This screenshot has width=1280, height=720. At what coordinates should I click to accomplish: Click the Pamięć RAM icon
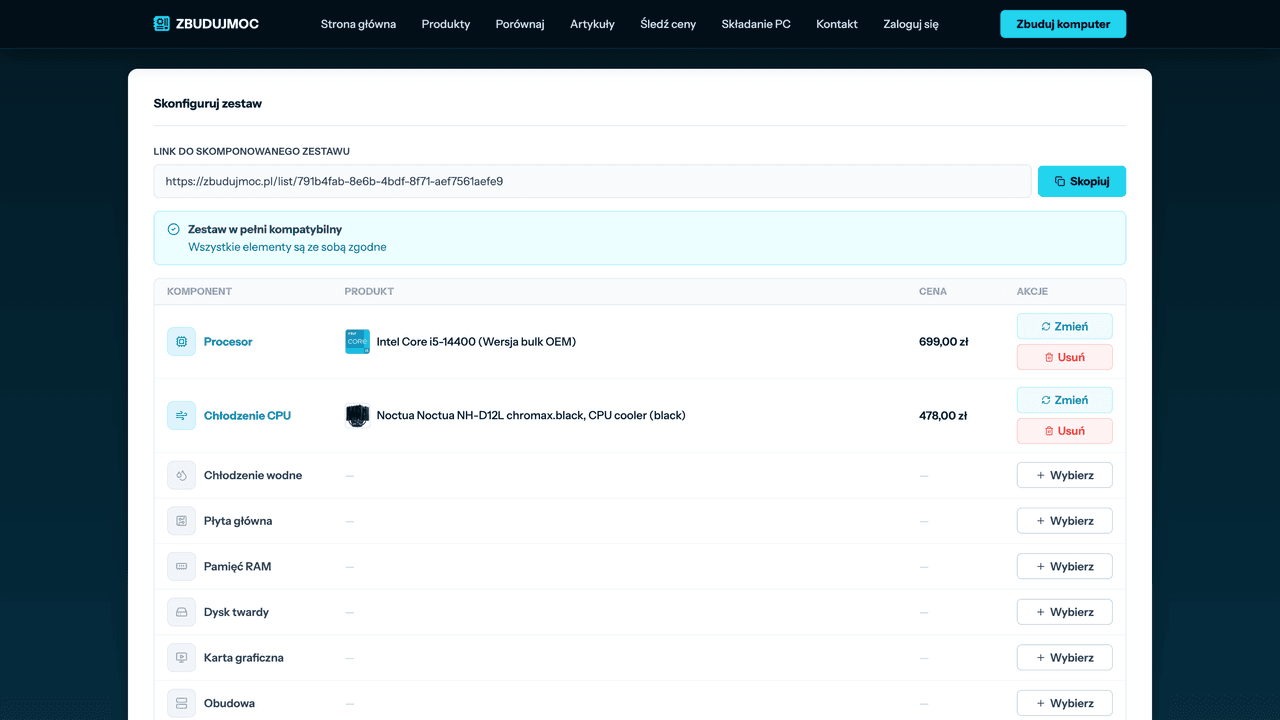click(181, 566)
